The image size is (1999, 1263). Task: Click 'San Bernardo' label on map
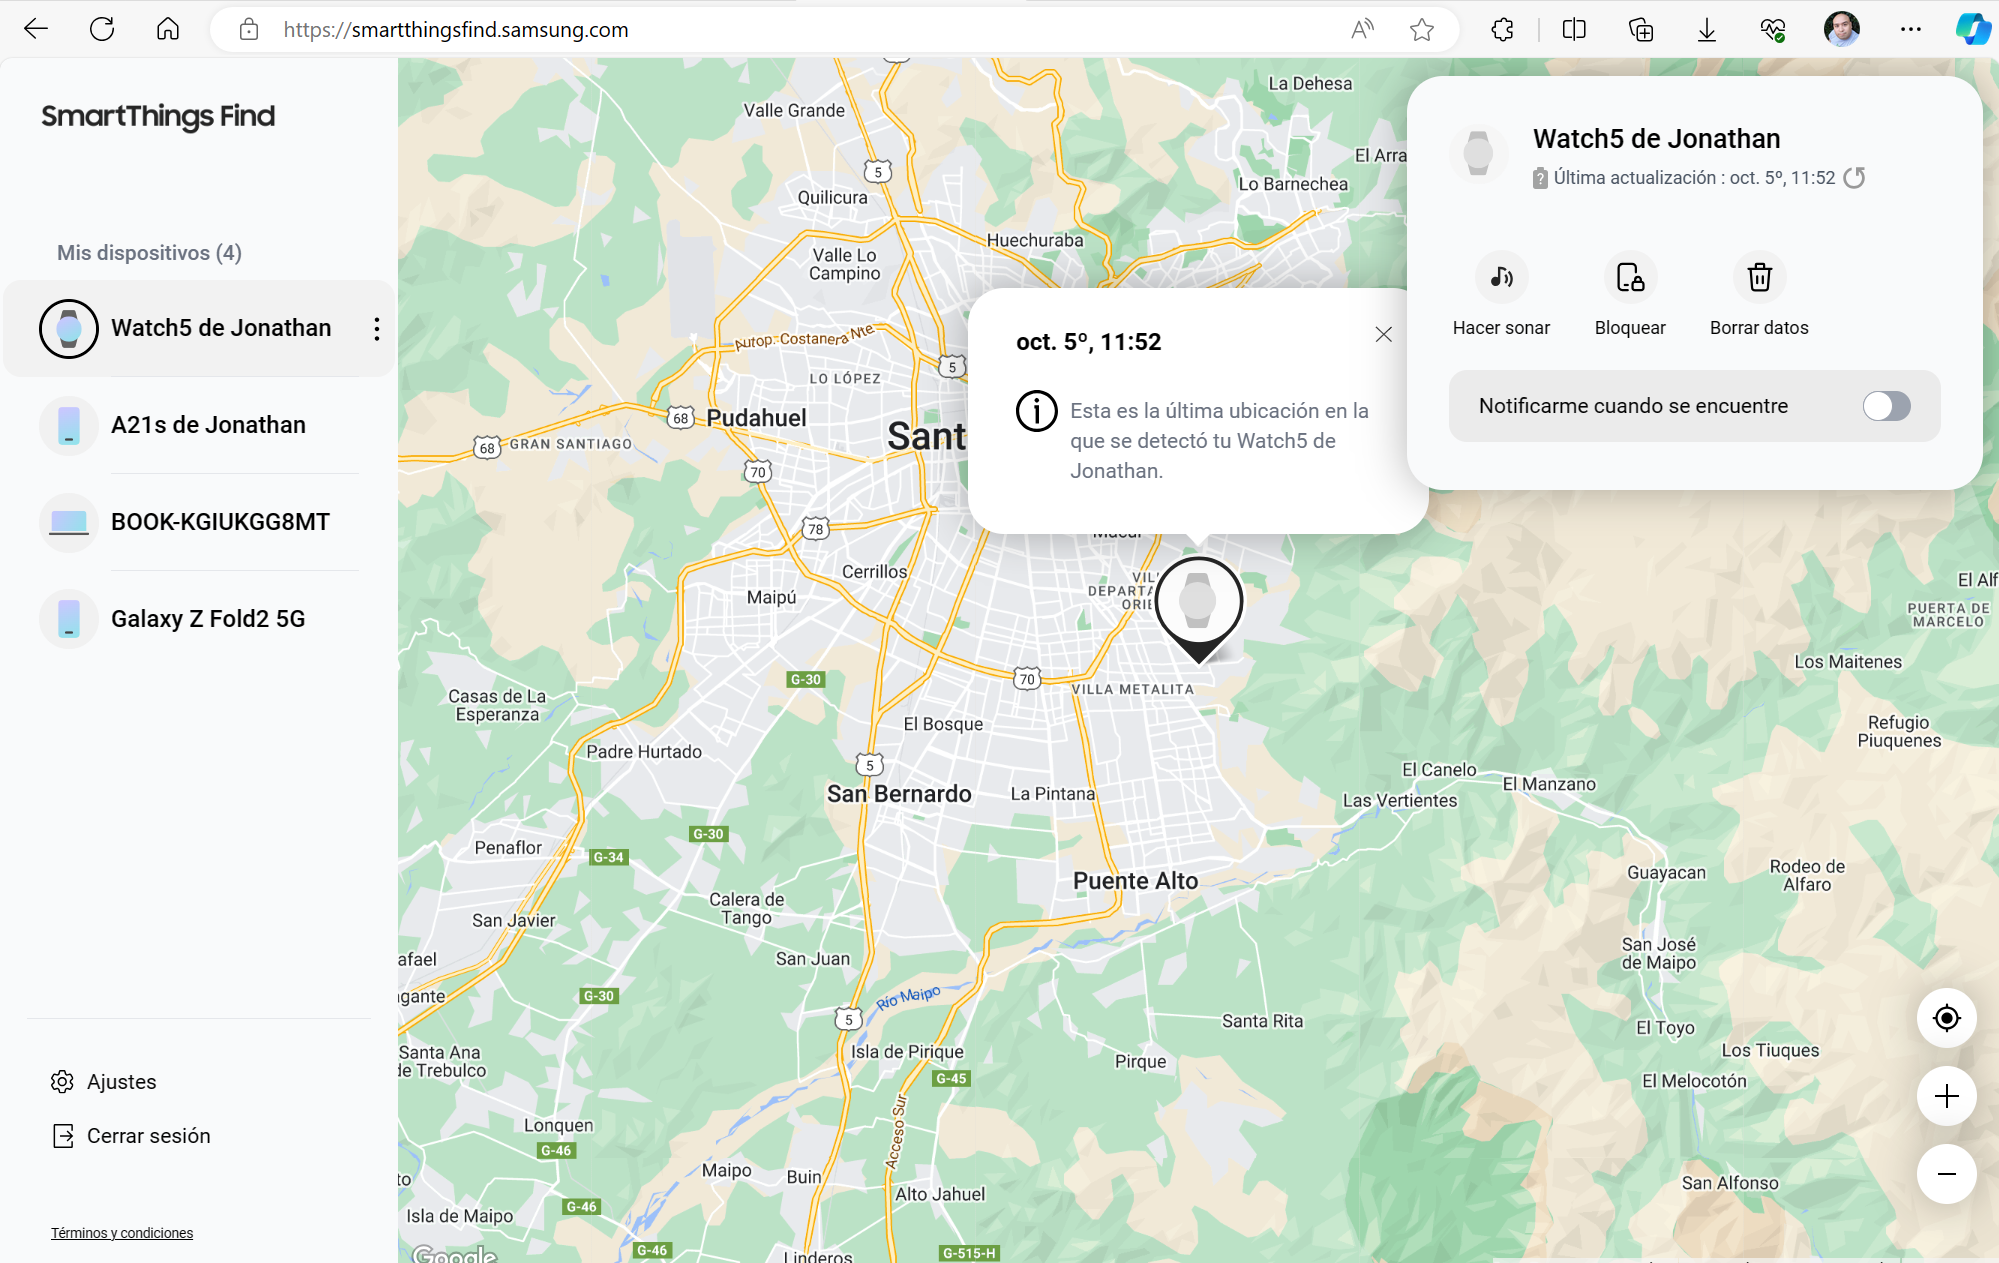pos(899,794)
